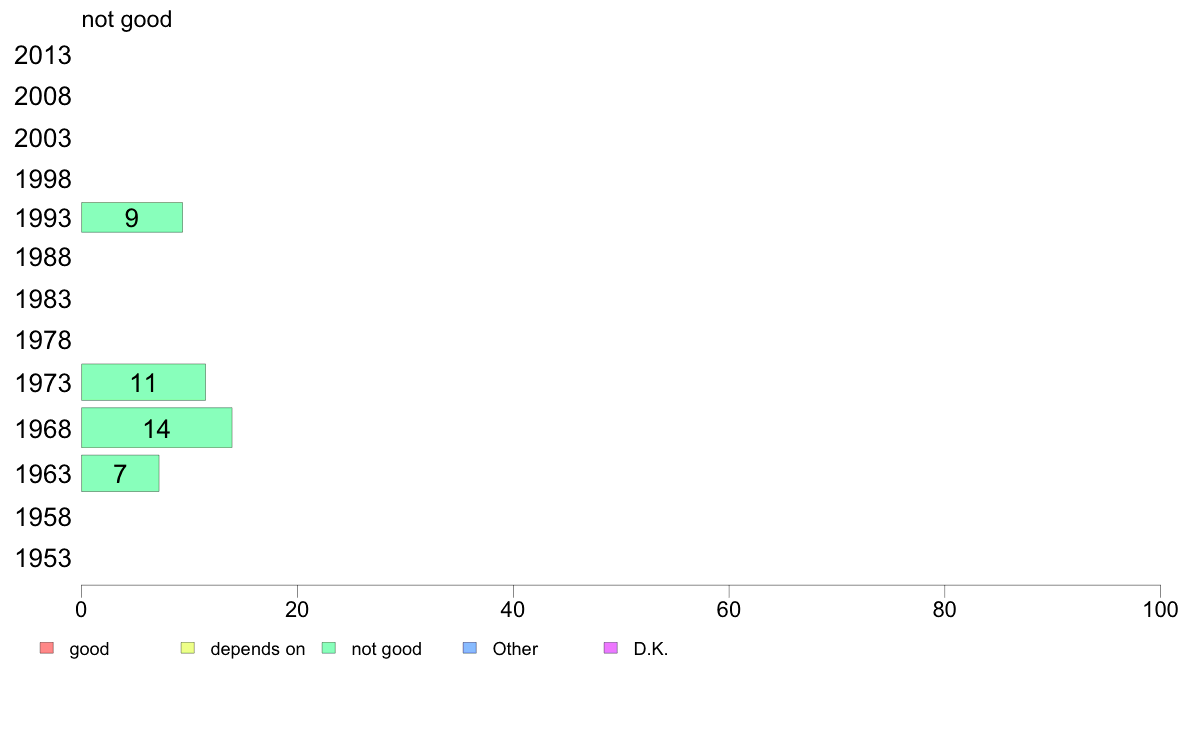Click the x-axis tick labeled 100

[1160, 609]
